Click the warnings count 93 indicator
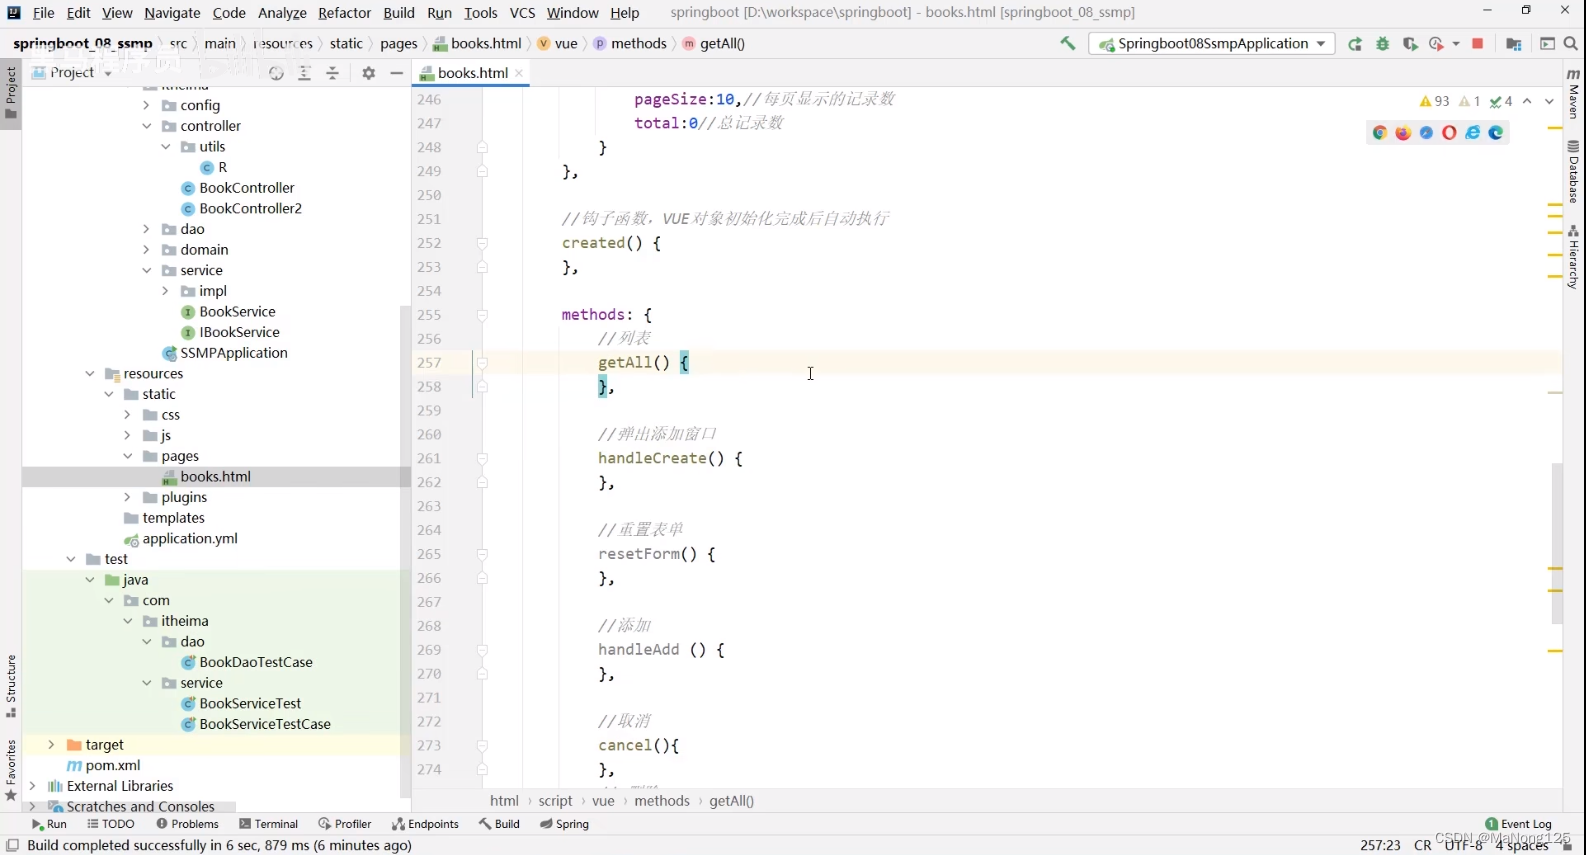The image size is (1586, 855). pos(1434,101)
